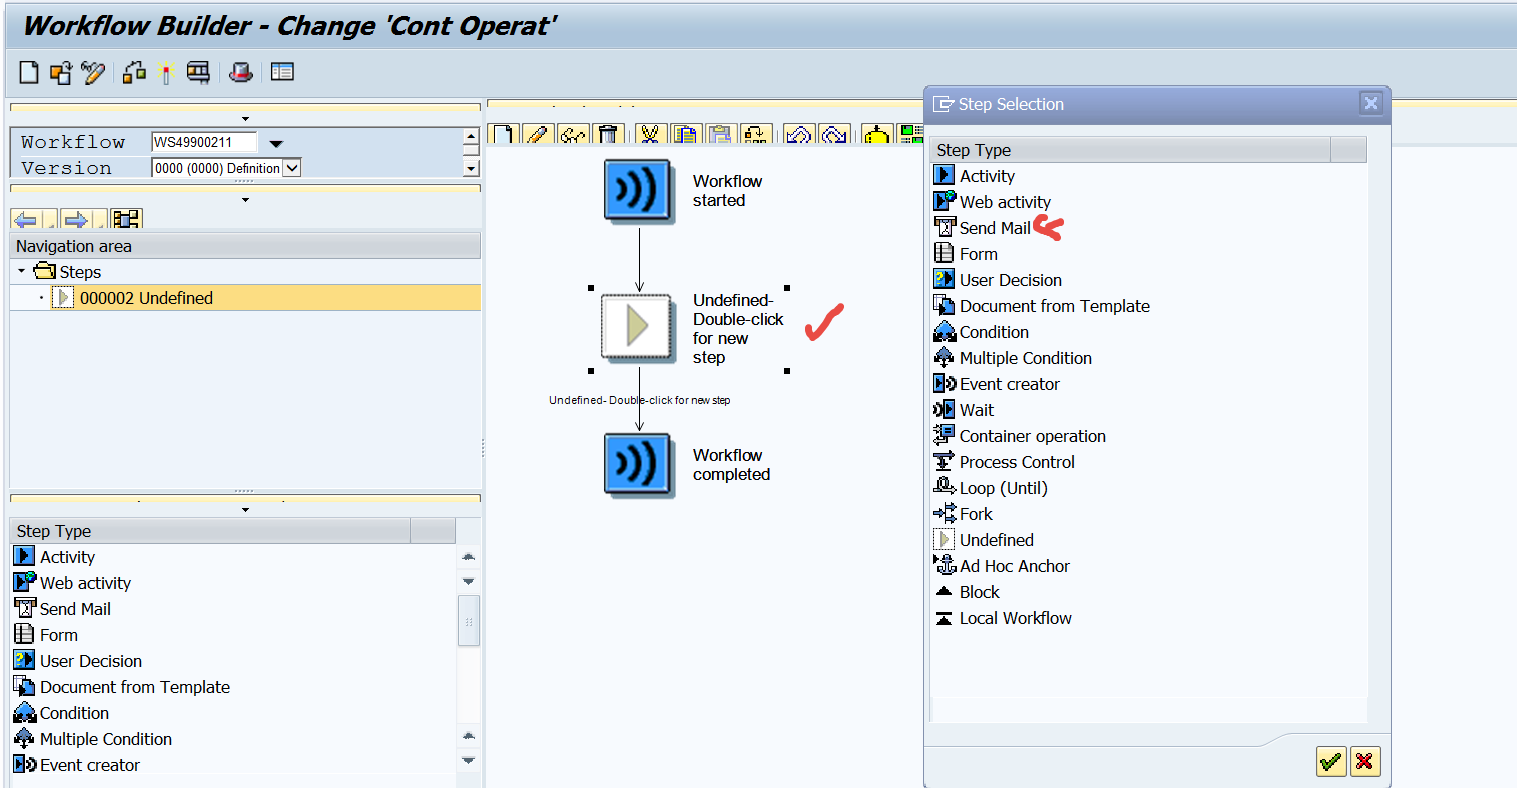Screen dimensions: 1517x788
Task: Click the red top hat icon
Action: (x=241, y=73)
